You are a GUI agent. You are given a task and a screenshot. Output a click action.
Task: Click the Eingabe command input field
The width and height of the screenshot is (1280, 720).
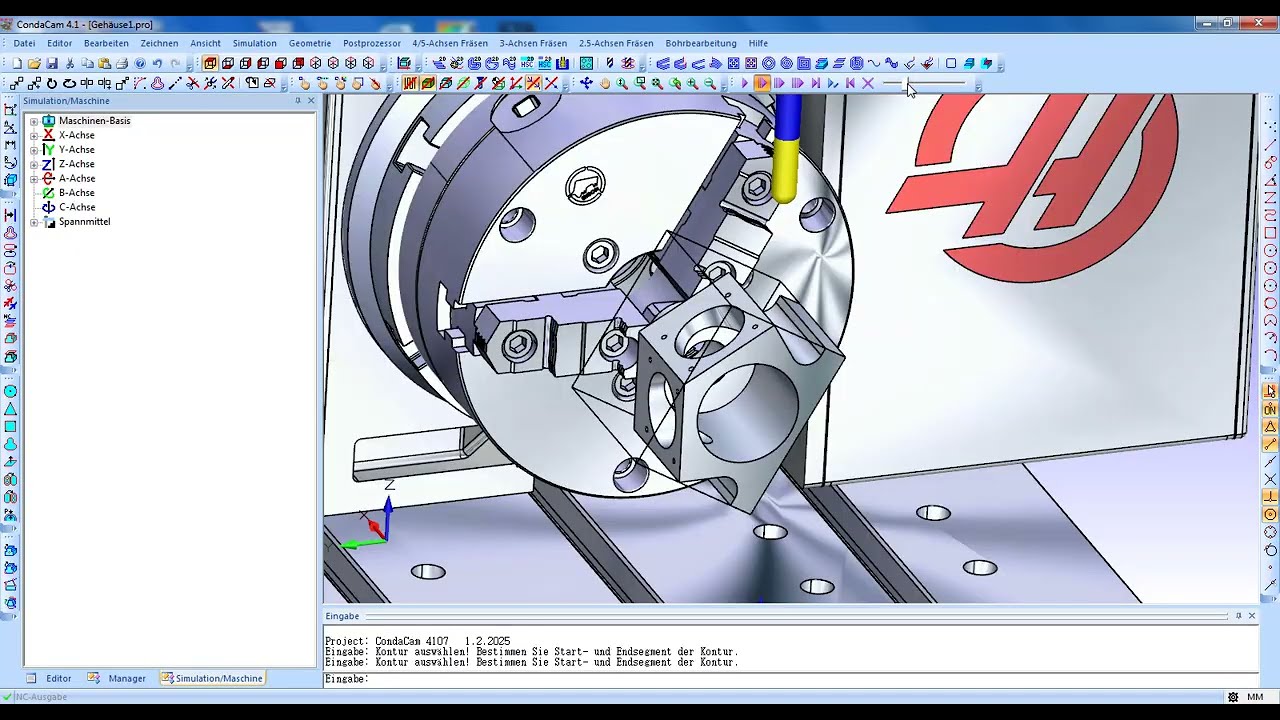click(x=790, y=679)
